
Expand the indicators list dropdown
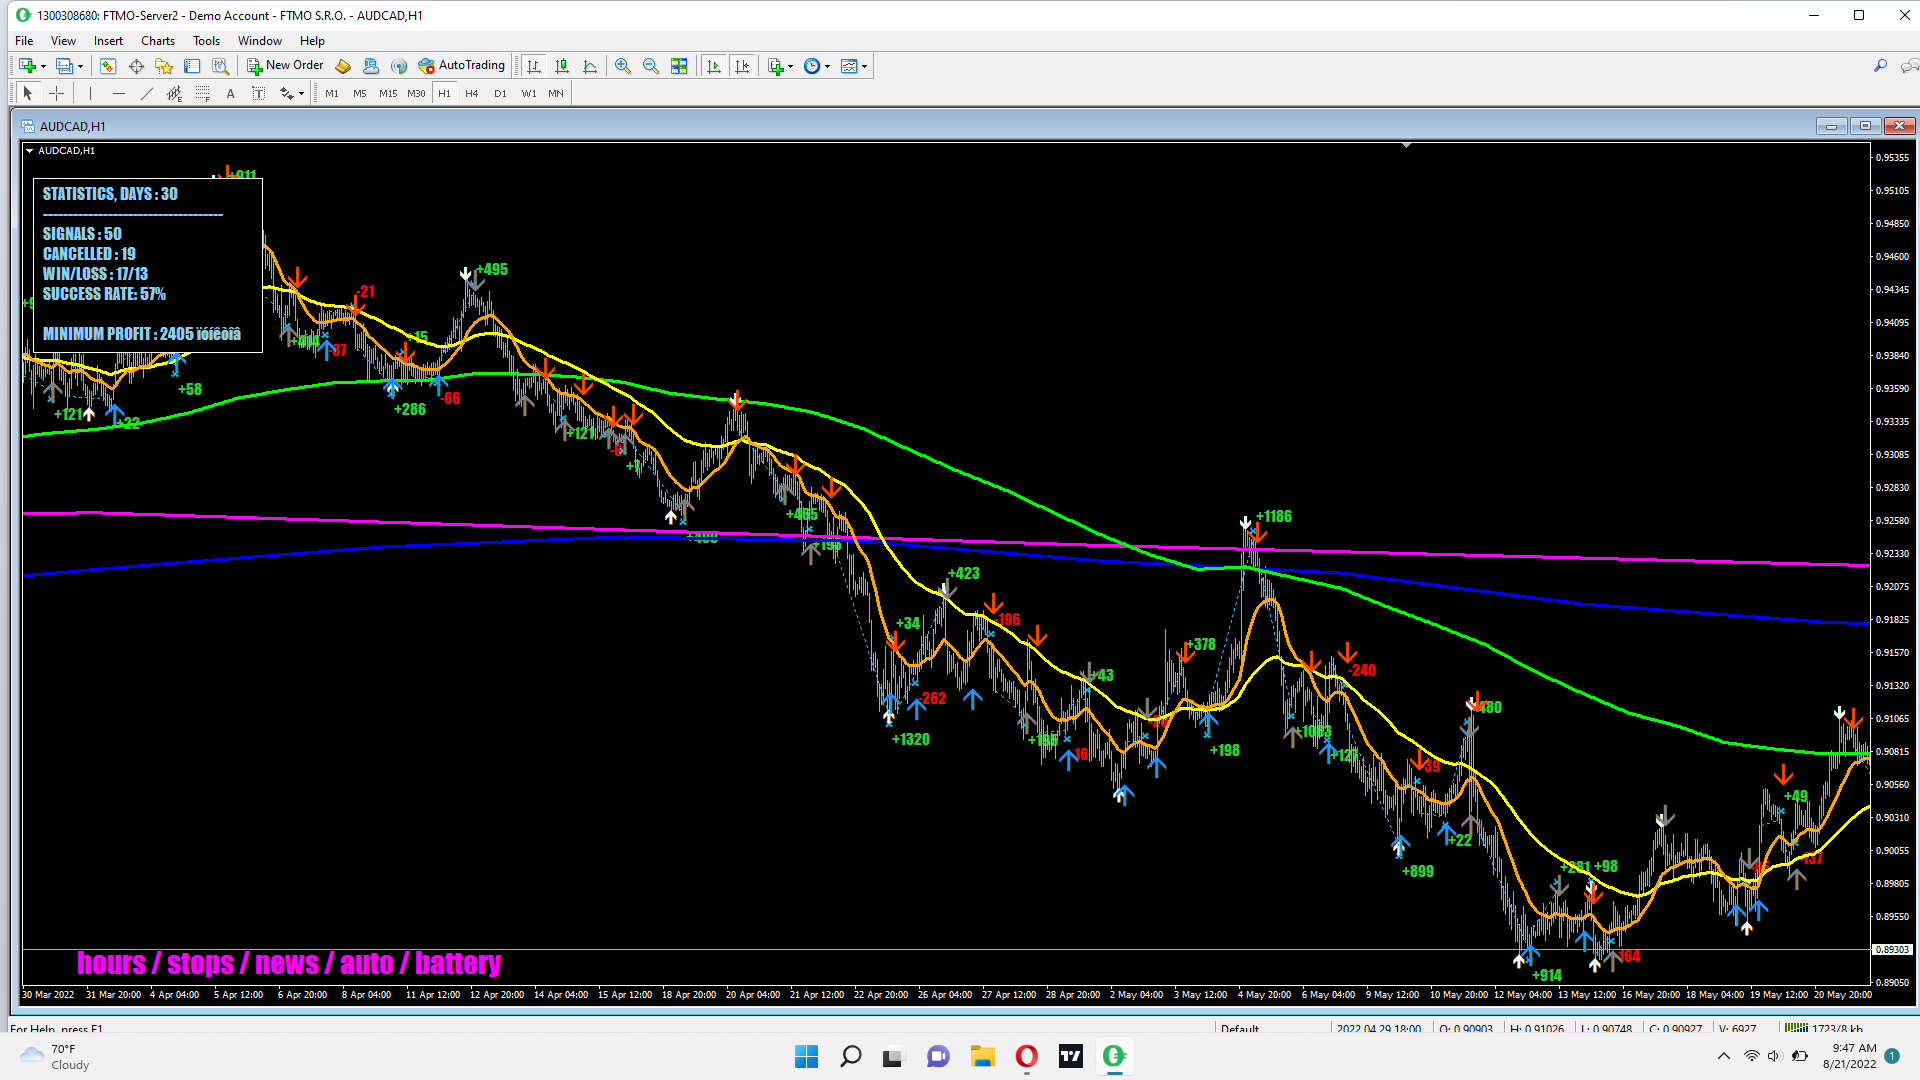click(x=790, y=67)
